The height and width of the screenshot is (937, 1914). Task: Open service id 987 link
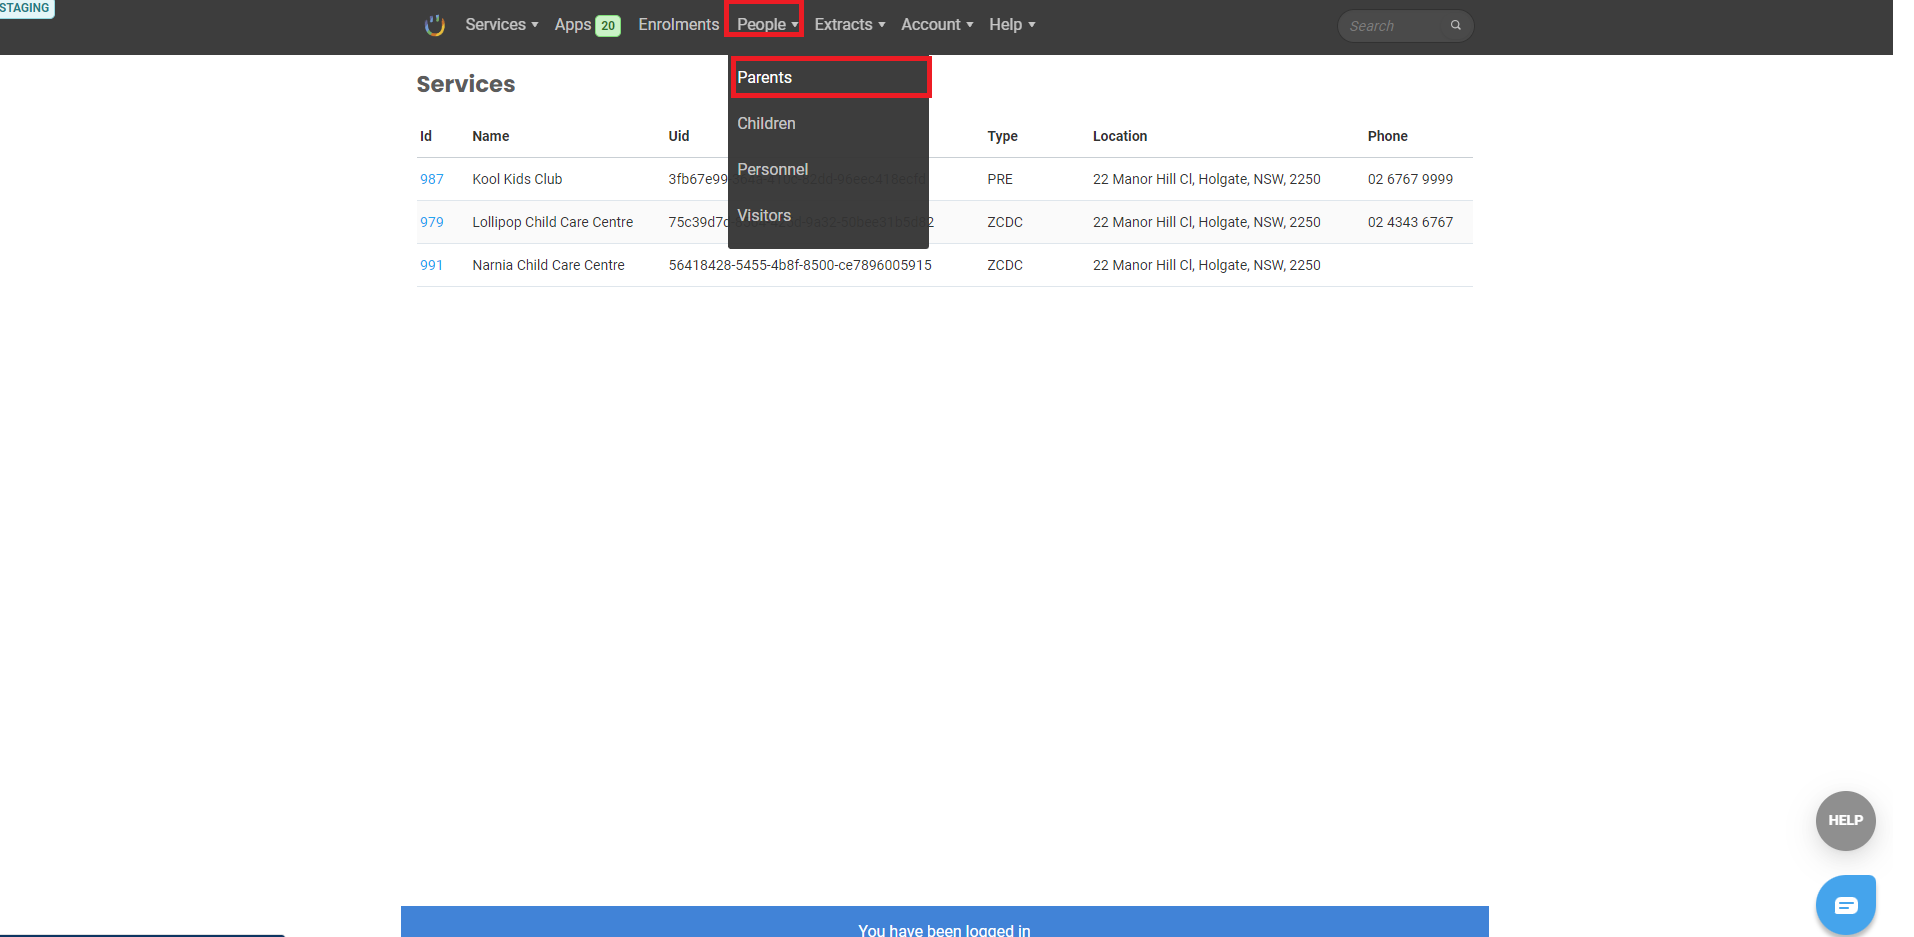[x=431, y=179]
